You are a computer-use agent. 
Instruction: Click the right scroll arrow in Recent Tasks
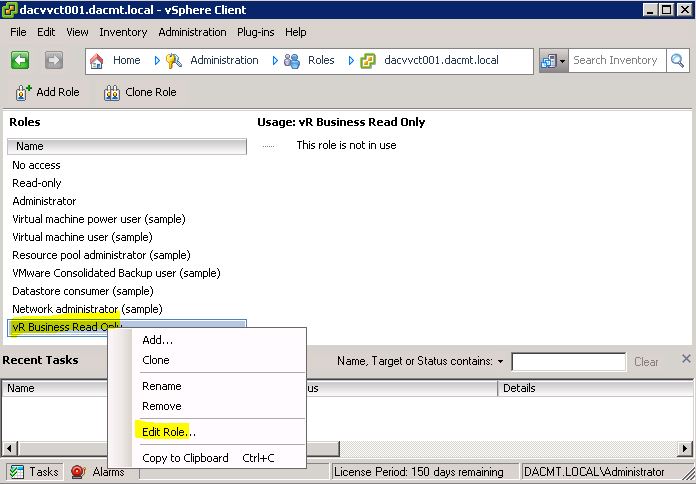pos(685,448)
